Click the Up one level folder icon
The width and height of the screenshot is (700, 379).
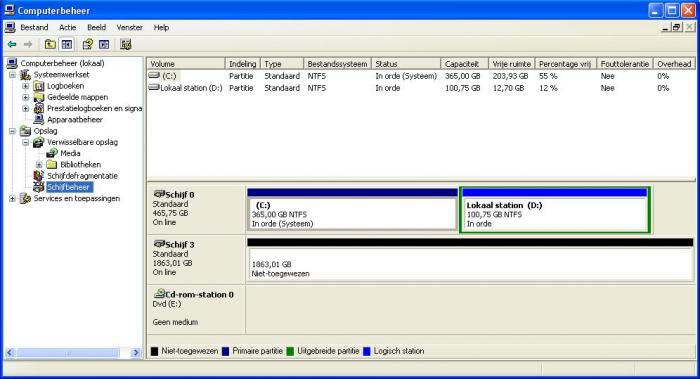tap(50, 44)
